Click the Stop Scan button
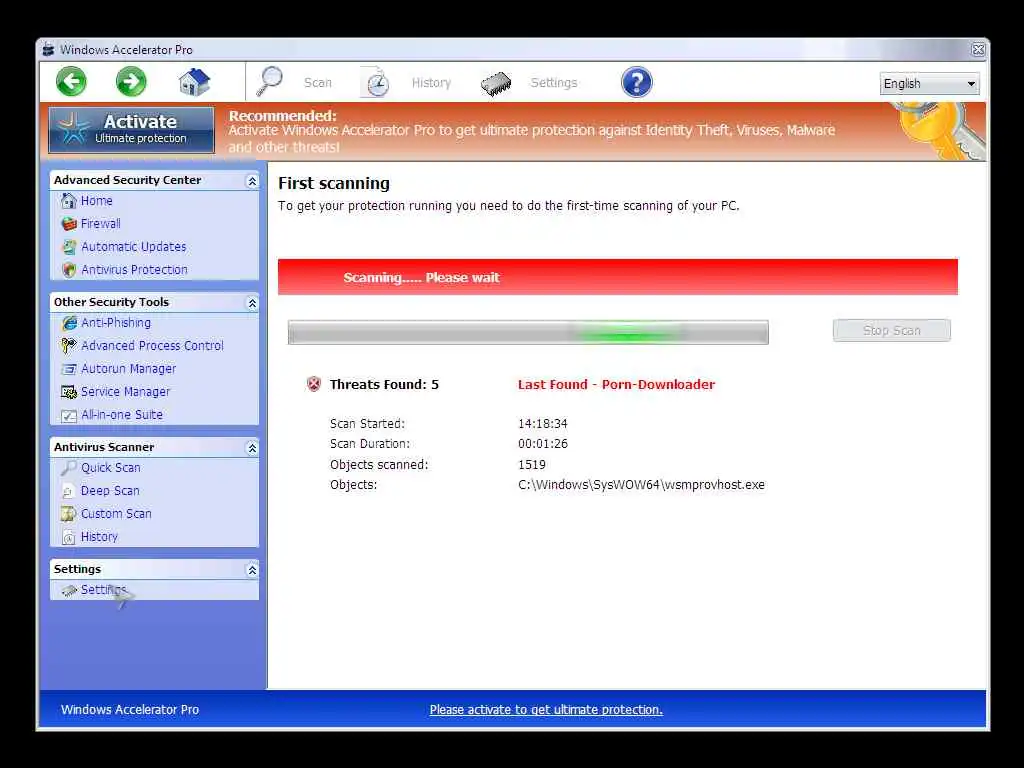This screenshot has width=1024, height=768. (891, 330)
